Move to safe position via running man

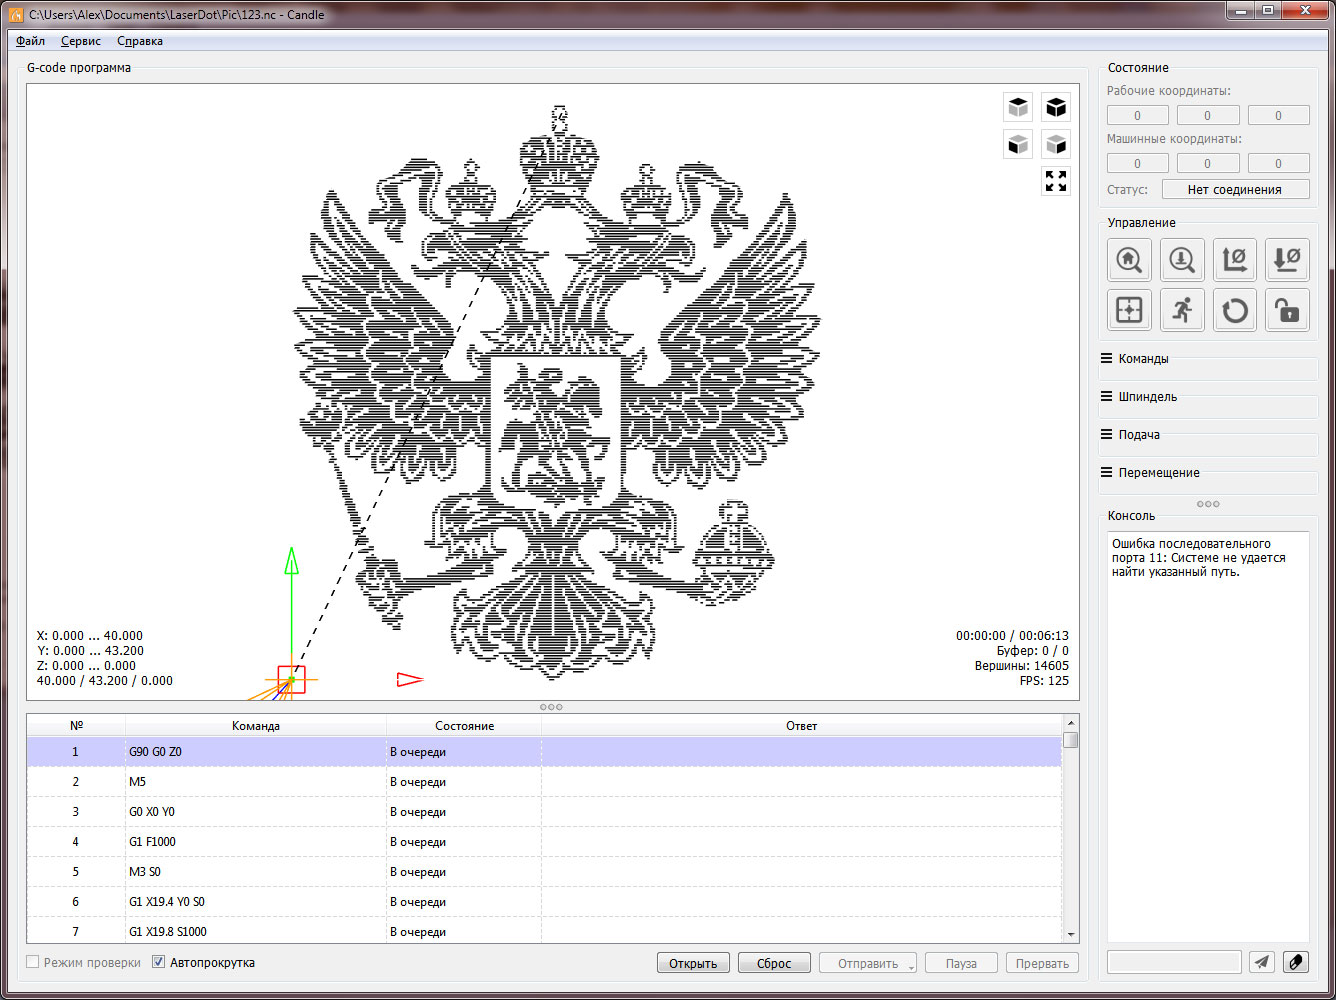pos(1182,310)
